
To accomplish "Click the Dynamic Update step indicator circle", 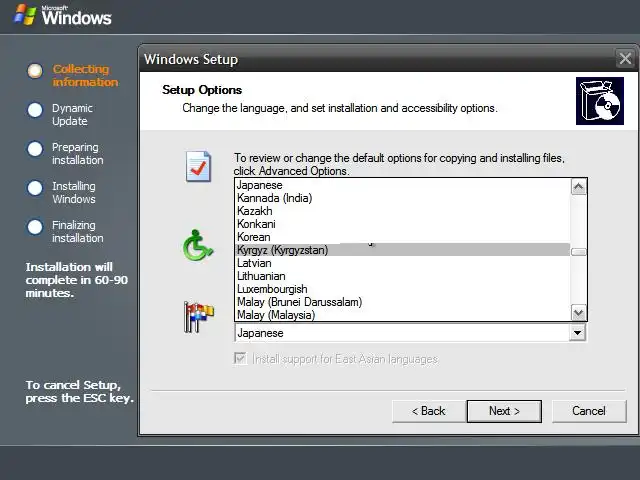I will tap(35, 110).
